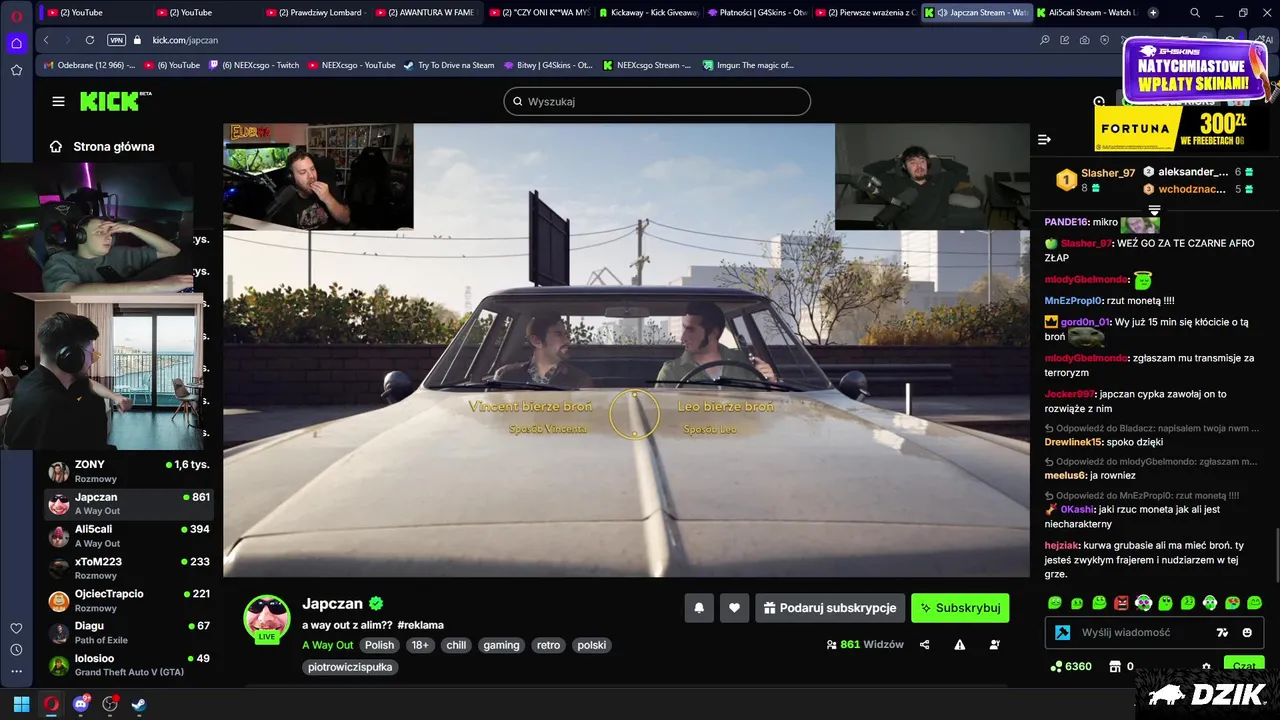Screen dimensions: 1280x720
Task: Open Slasher_97 top gifter entry
Action: [x=1096, y=180]
